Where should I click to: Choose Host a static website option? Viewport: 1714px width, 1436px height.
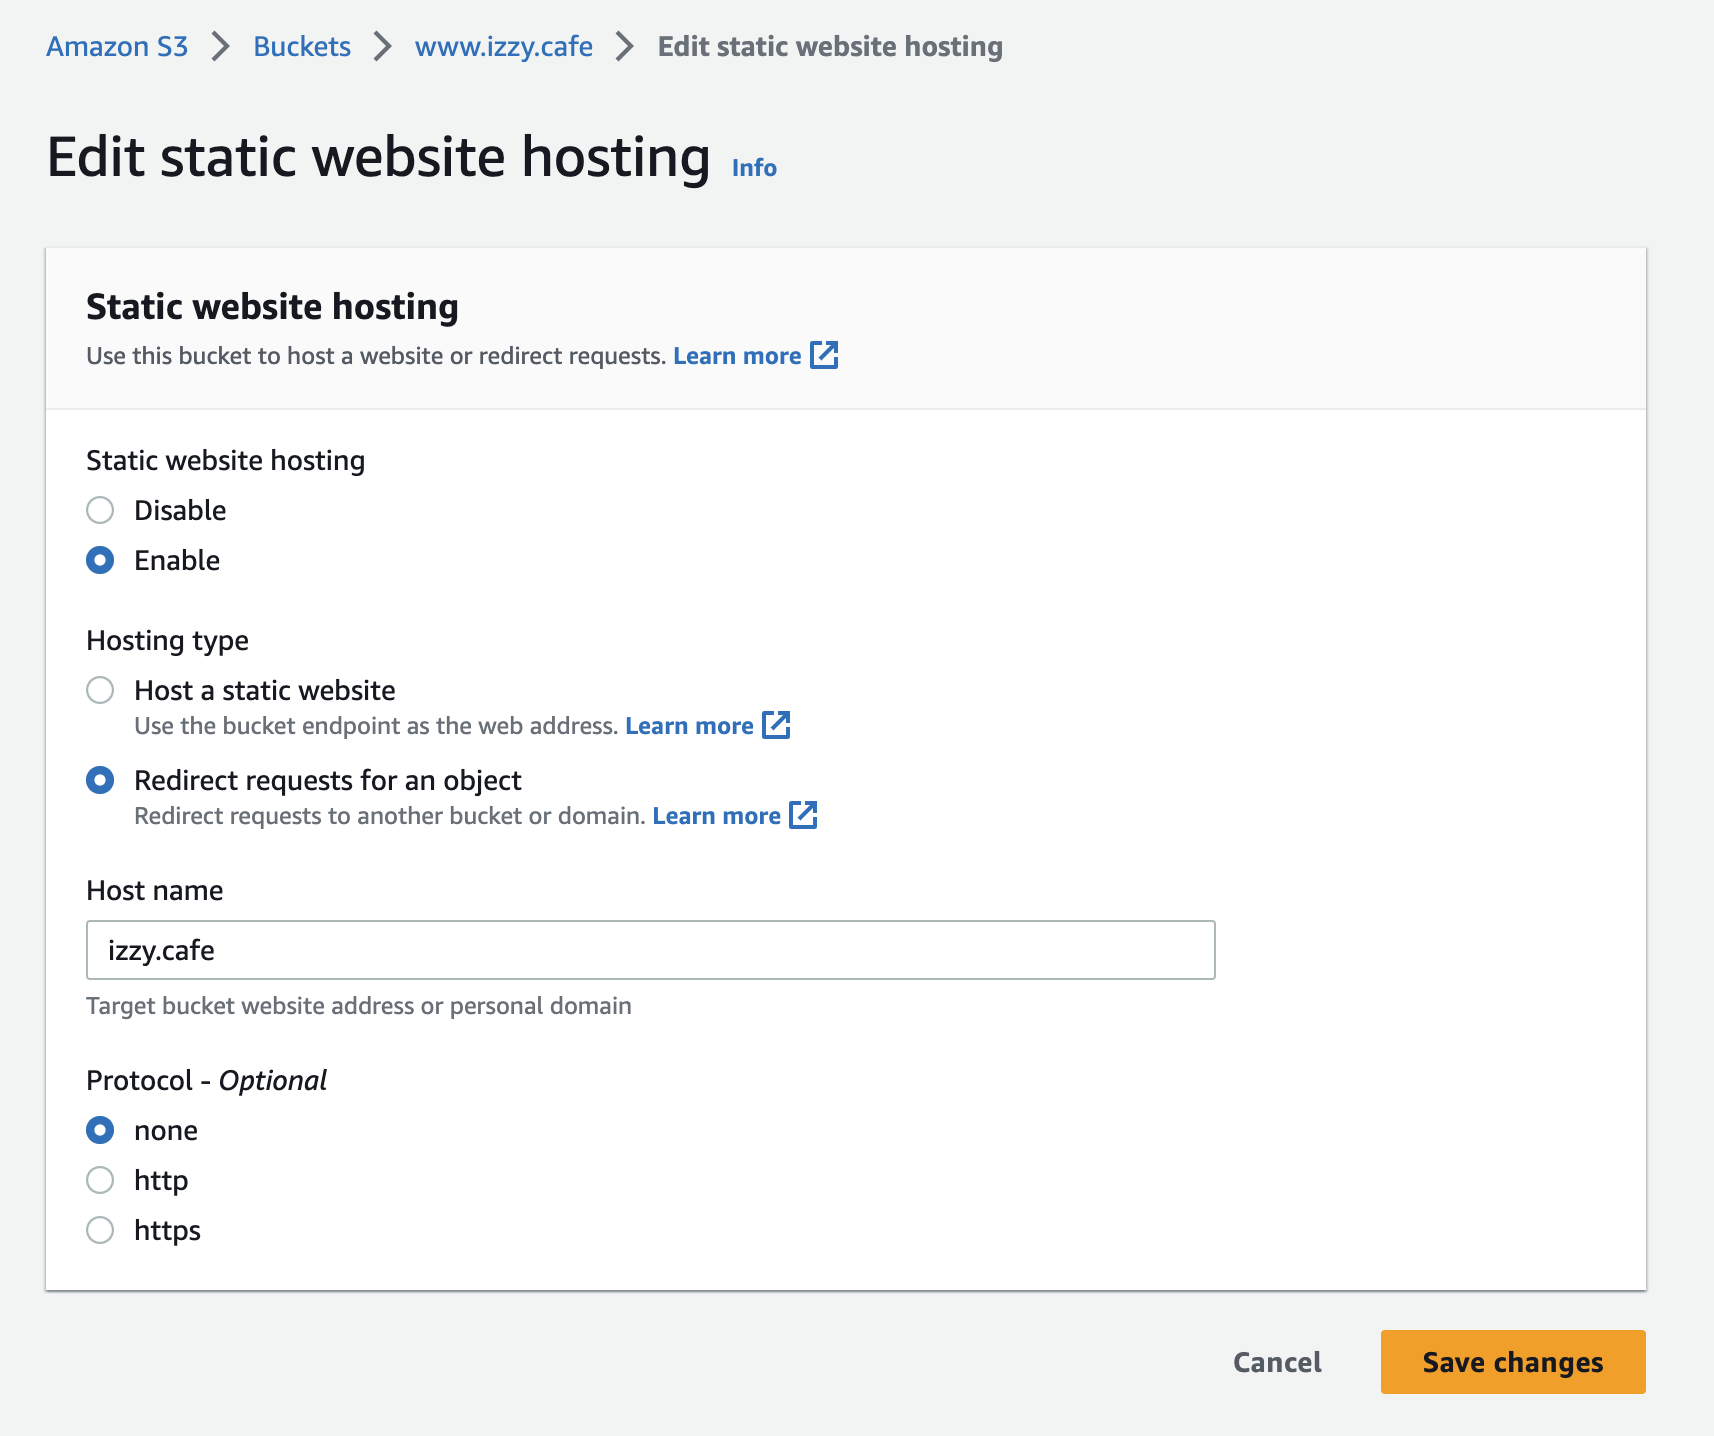click(x=100, y=690)
